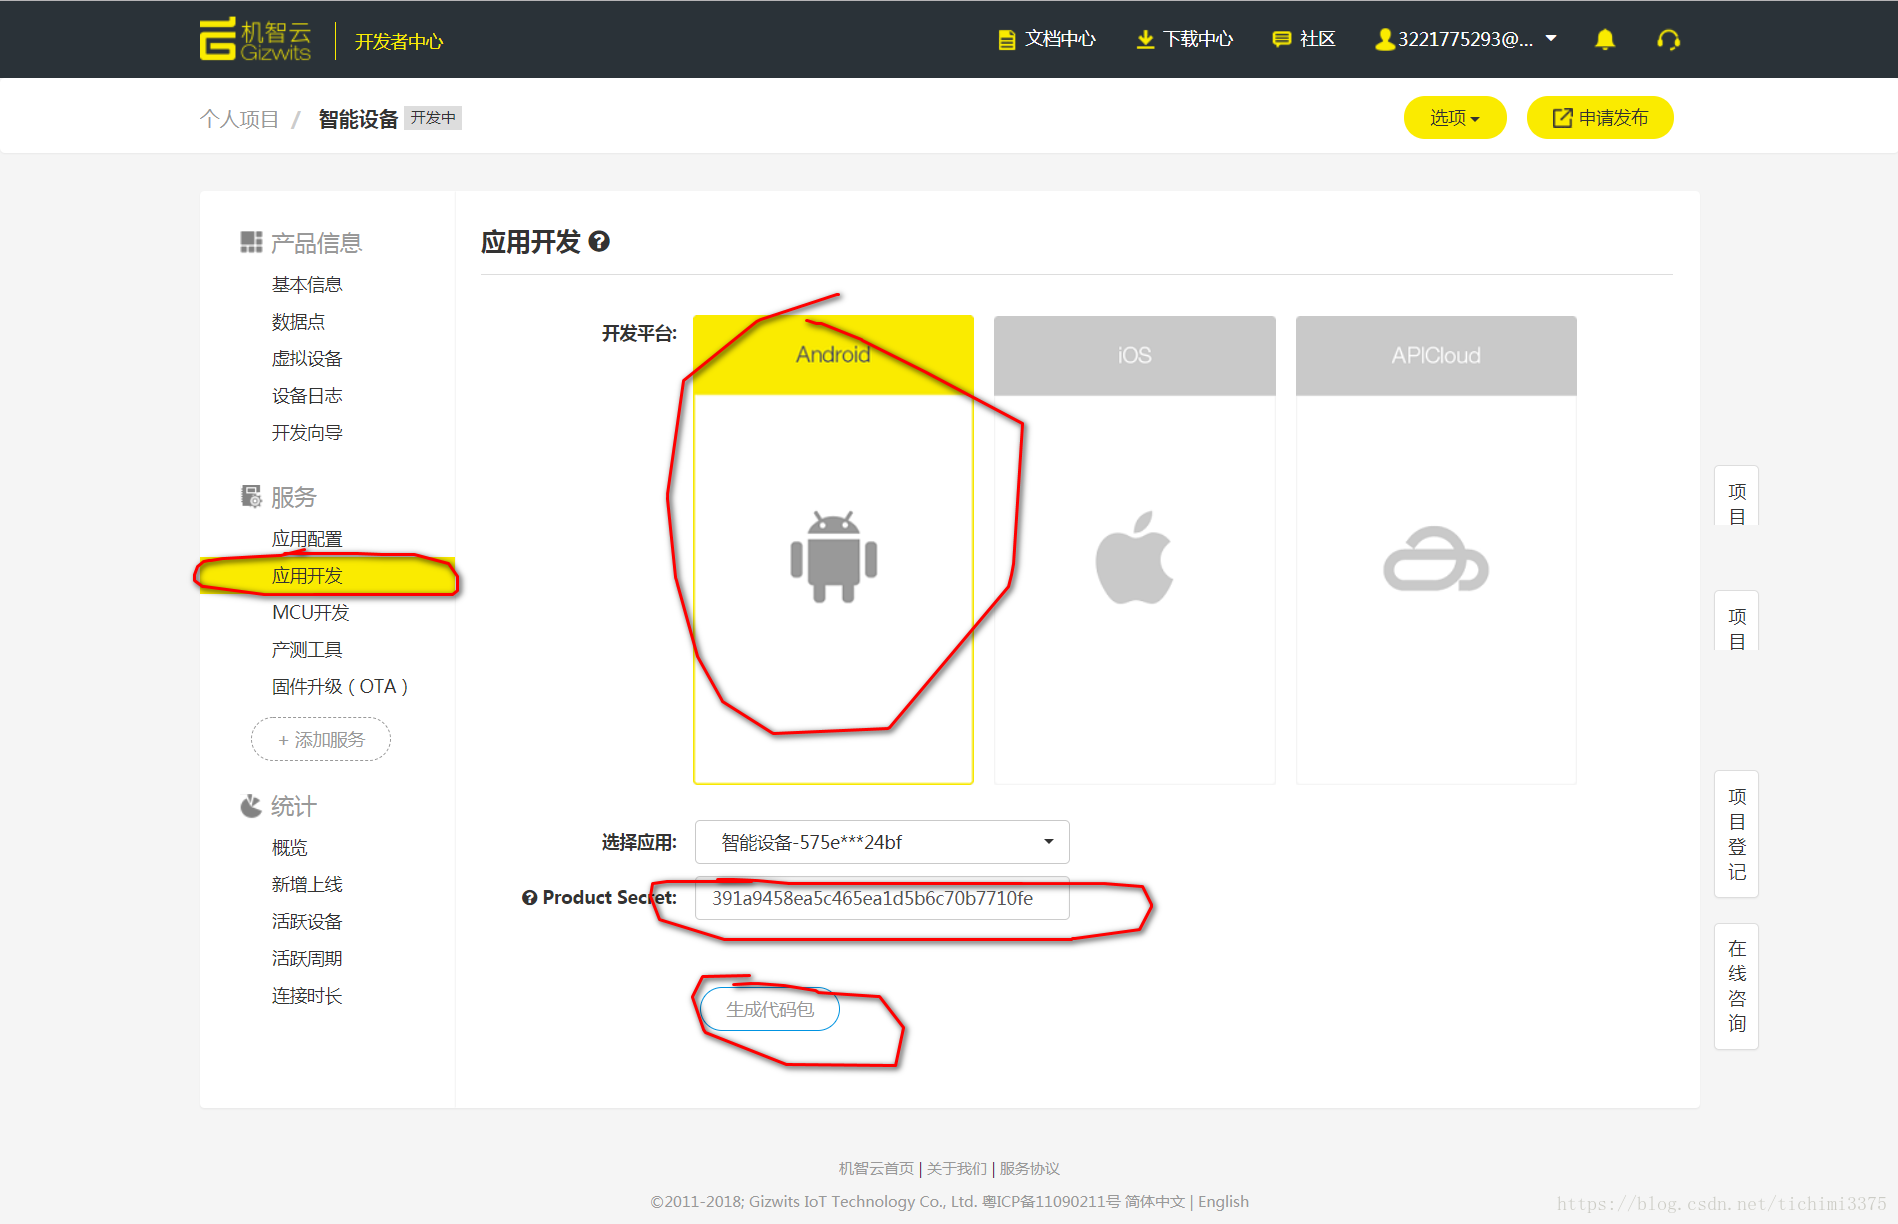Open 下载中心 in top navigation
Image resolution: width=1898 pixels, height=1224 pixels.
tap(1185, 39)
